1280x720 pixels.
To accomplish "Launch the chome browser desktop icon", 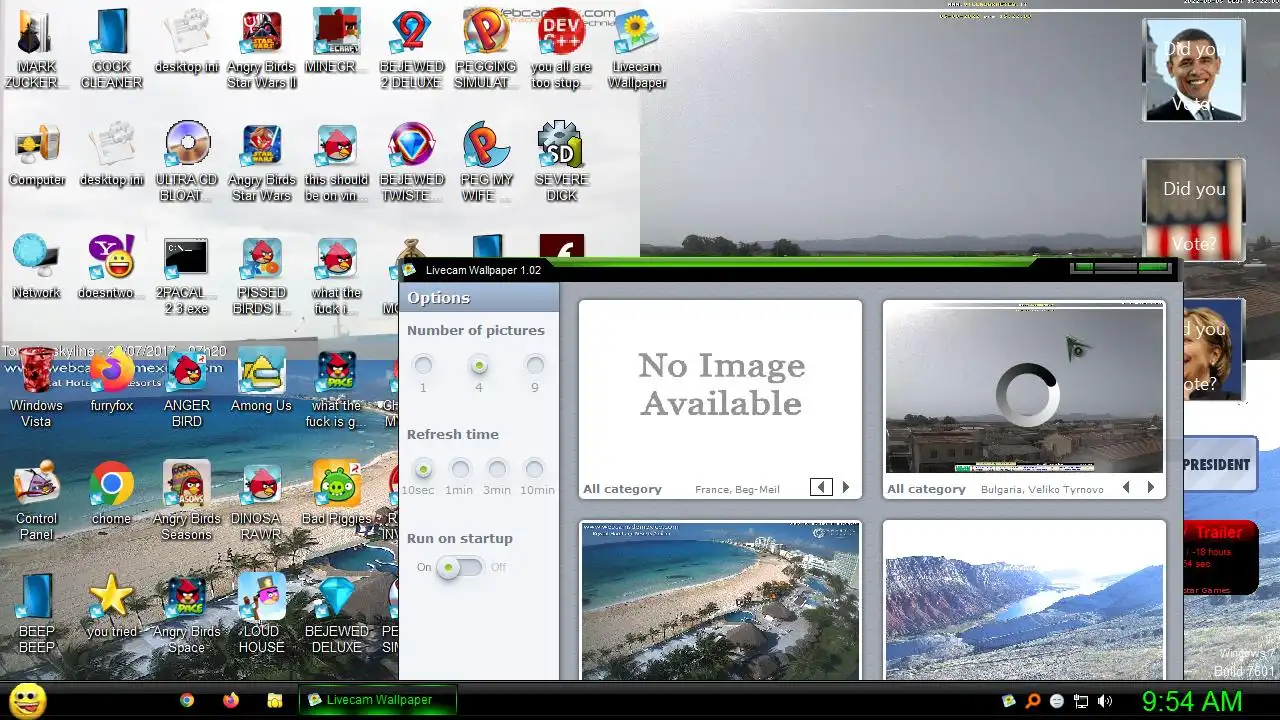I will [x=111, y=494].
